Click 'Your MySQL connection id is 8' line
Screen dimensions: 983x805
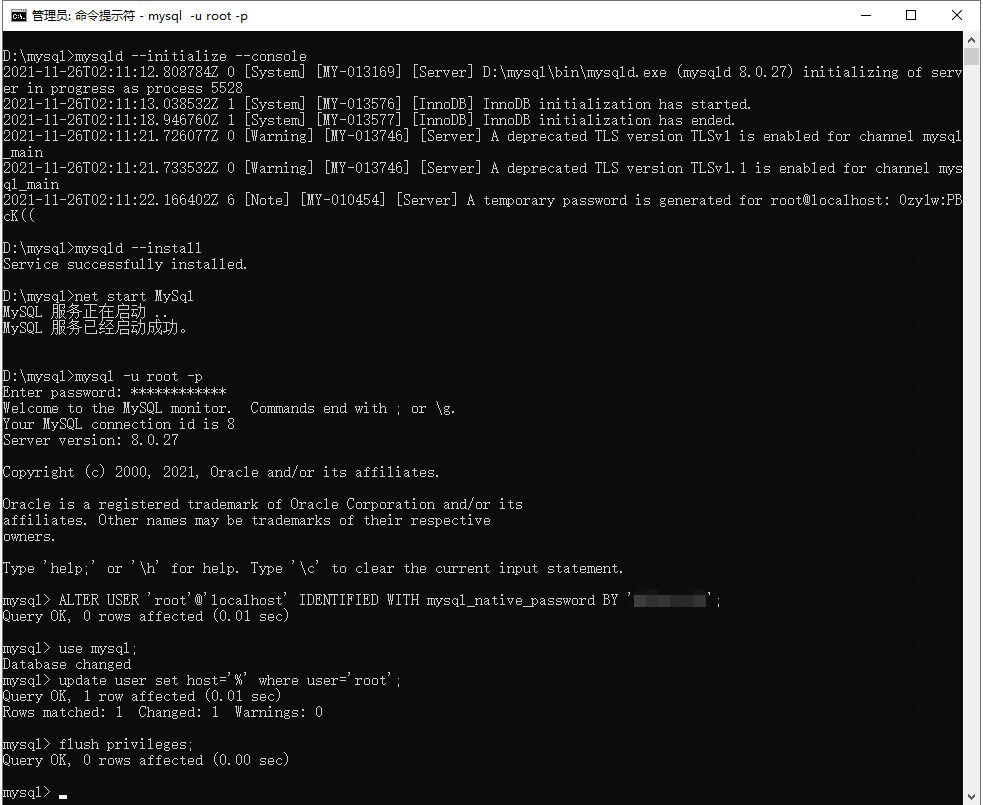[119, 424]
